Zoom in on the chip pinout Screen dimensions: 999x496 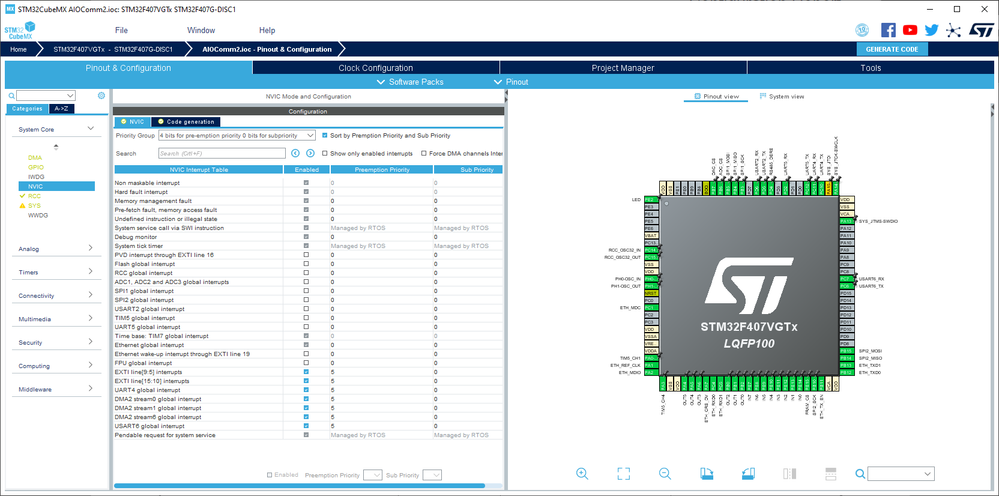point(582,473)
